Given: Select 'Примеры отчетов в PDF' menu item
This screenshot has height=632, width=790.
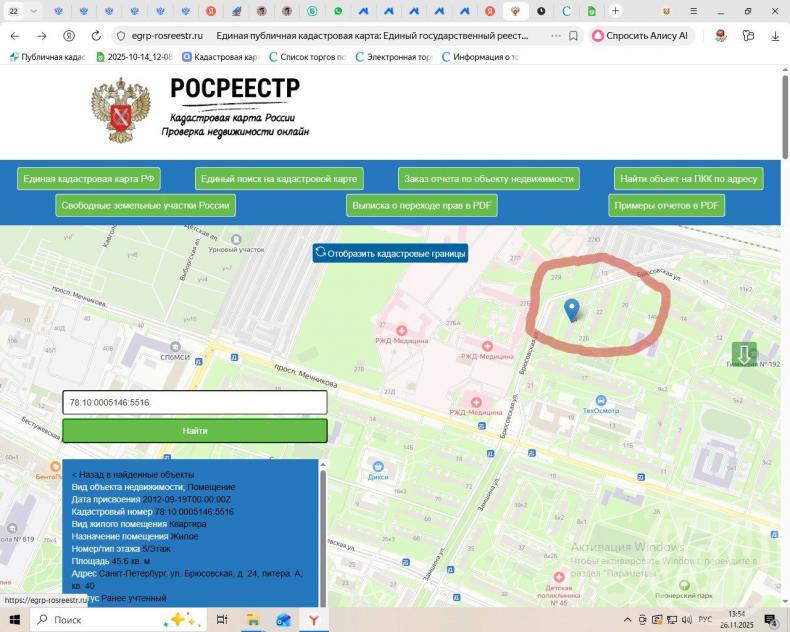Looking at the screenshot, I should coord(666,205).
